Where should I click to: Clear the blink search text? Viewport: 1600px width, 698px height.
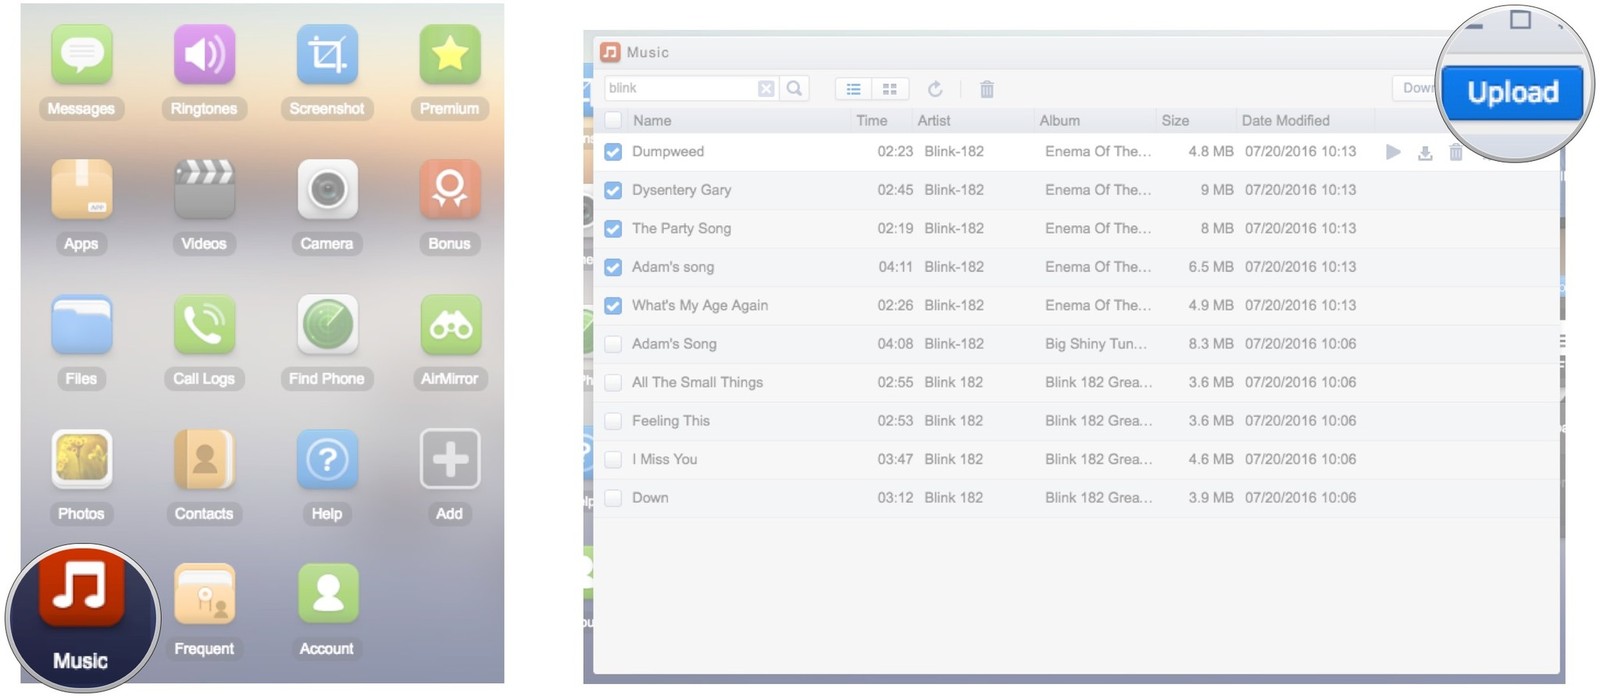[766, 88]
